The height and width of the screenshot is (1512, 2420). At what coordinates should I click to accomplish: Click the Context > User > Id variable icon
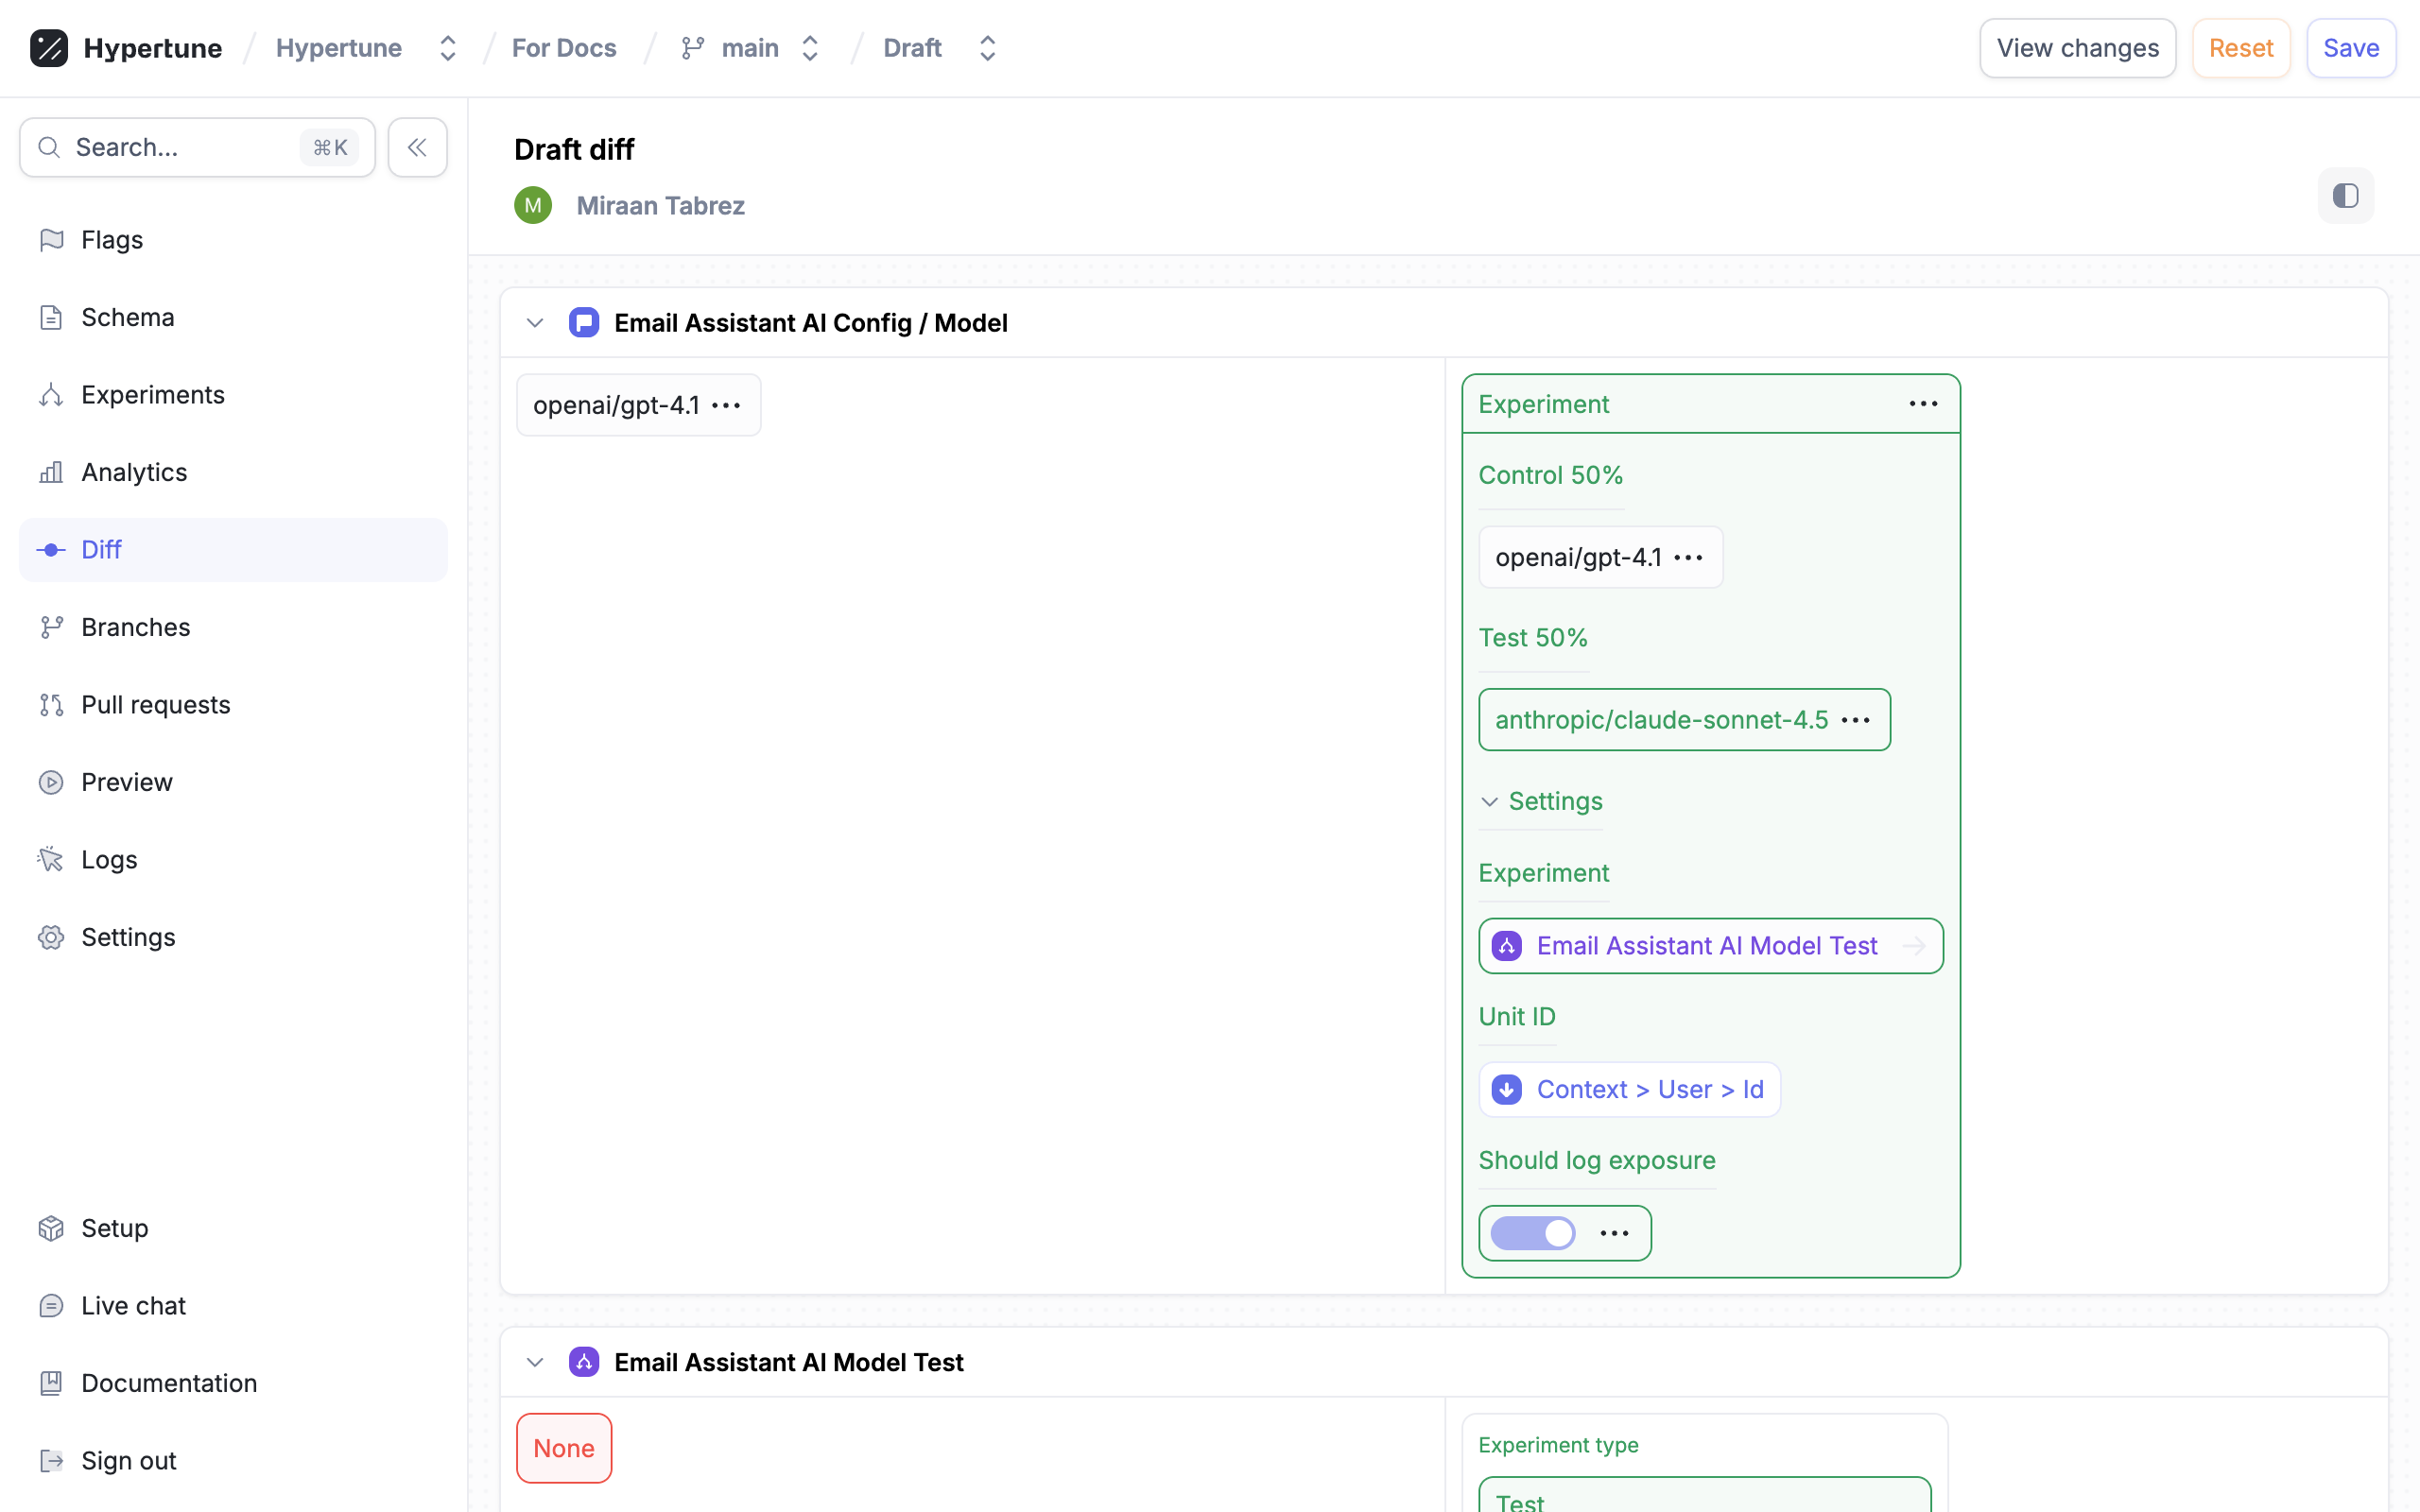coord(1507,1090)
